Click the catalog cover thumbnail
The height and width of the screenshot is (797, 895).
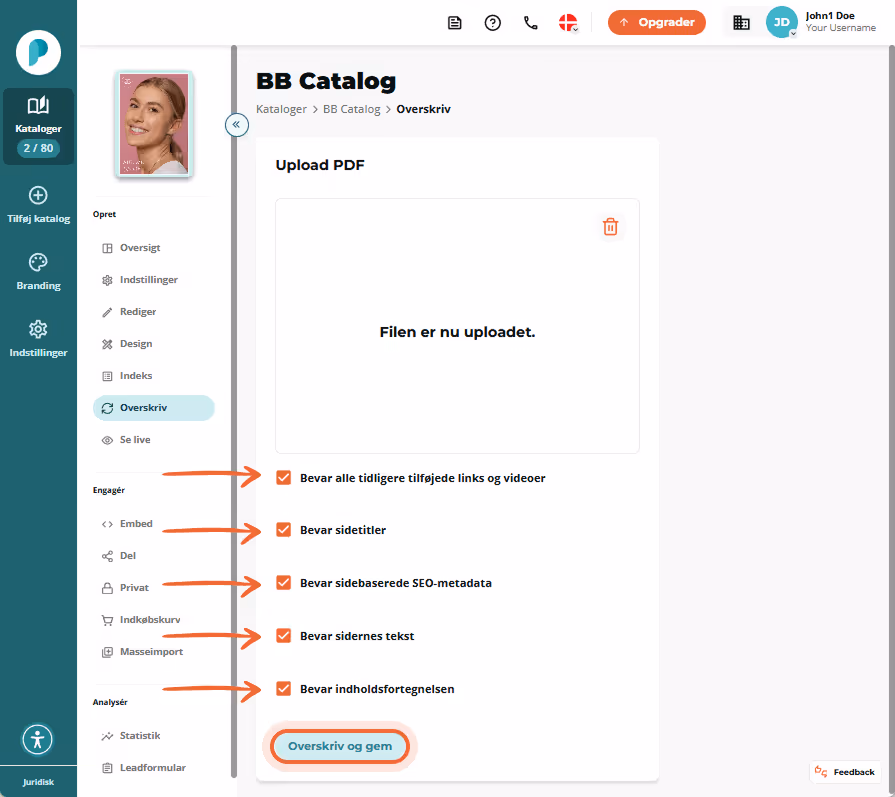point(154,124)
